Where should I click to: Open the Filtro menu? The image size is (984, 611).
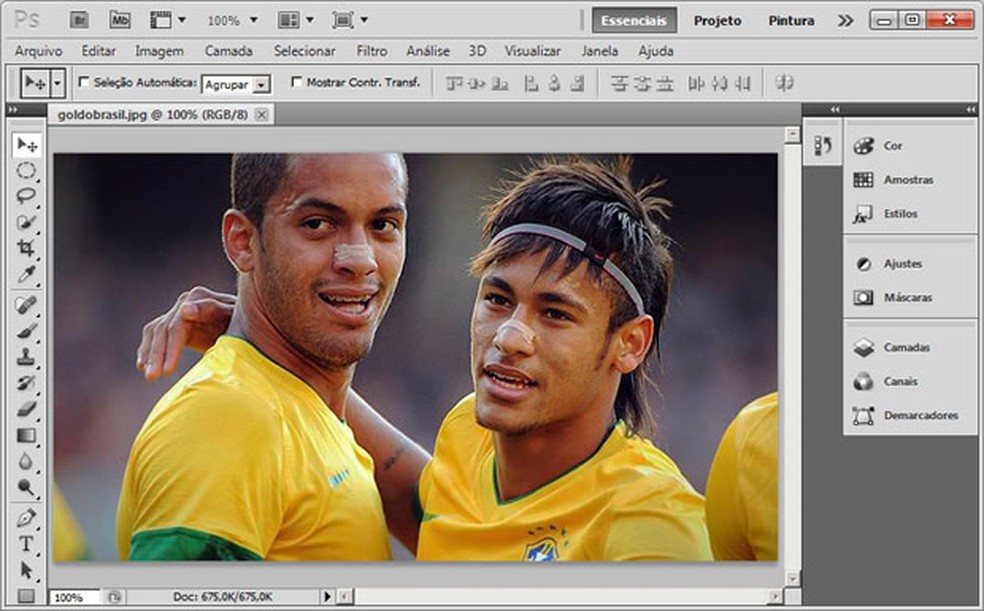372,51
